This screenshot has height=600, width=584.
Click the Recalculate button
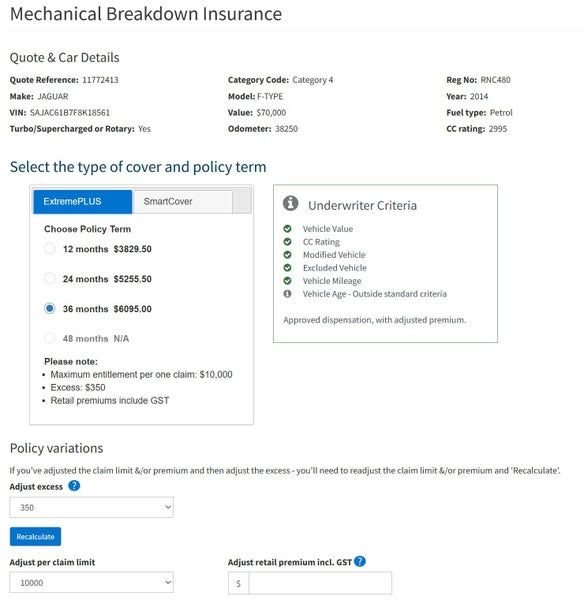pos(35,536)
